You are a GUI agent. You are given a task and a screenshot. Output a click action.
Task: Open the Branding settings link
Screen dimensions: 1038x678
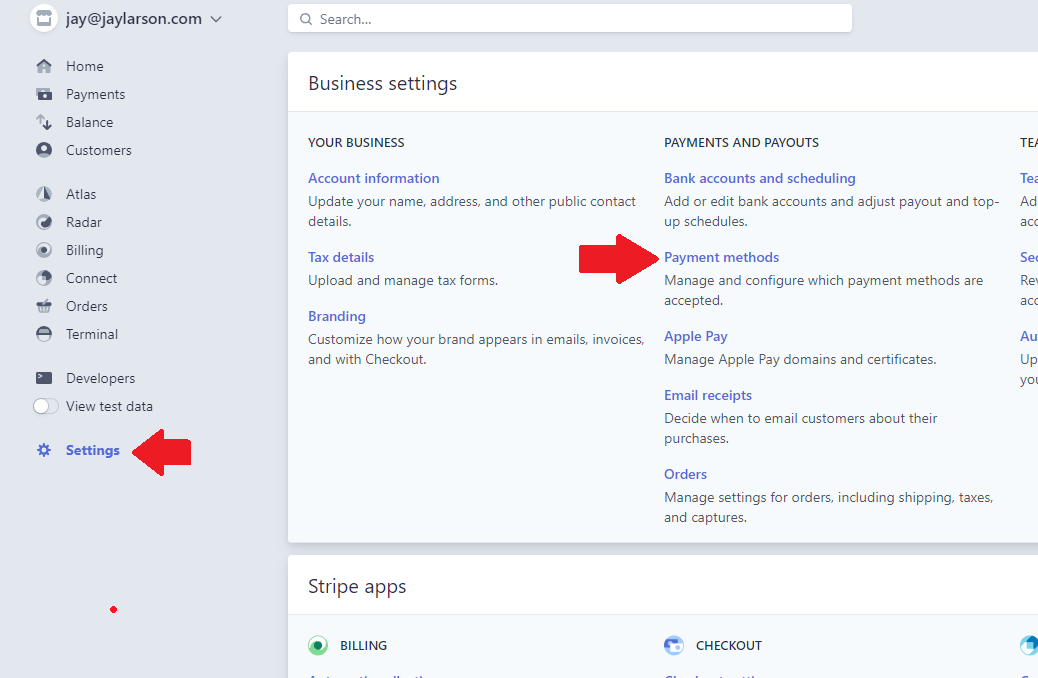[337, 316]
